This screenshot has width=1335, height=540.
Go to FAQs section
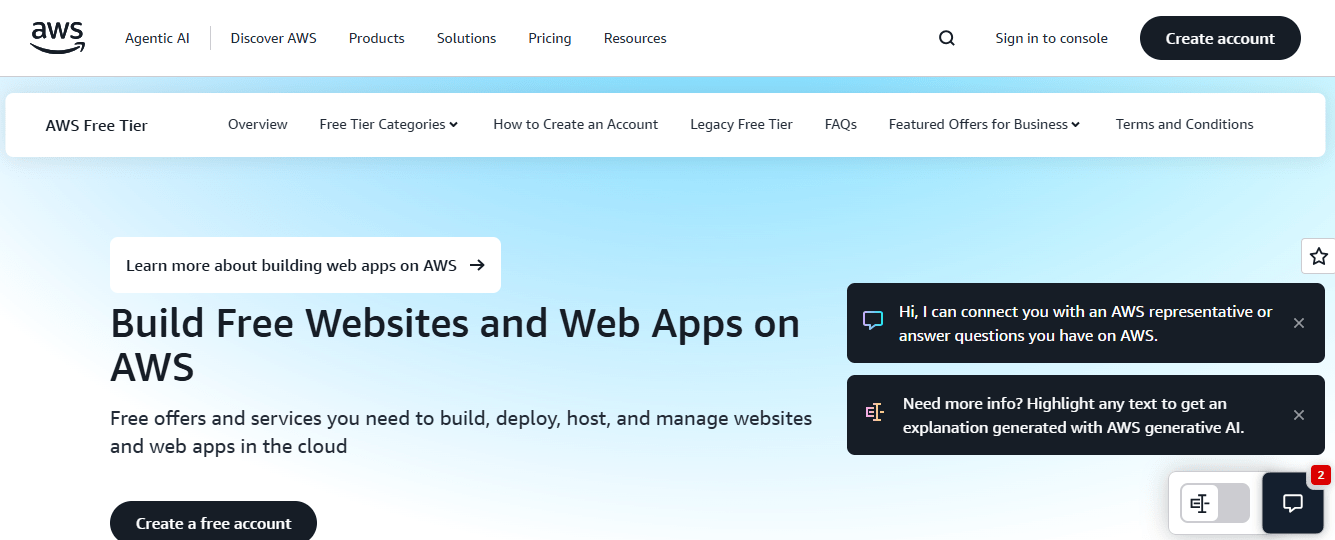click(x=841, y=125)
